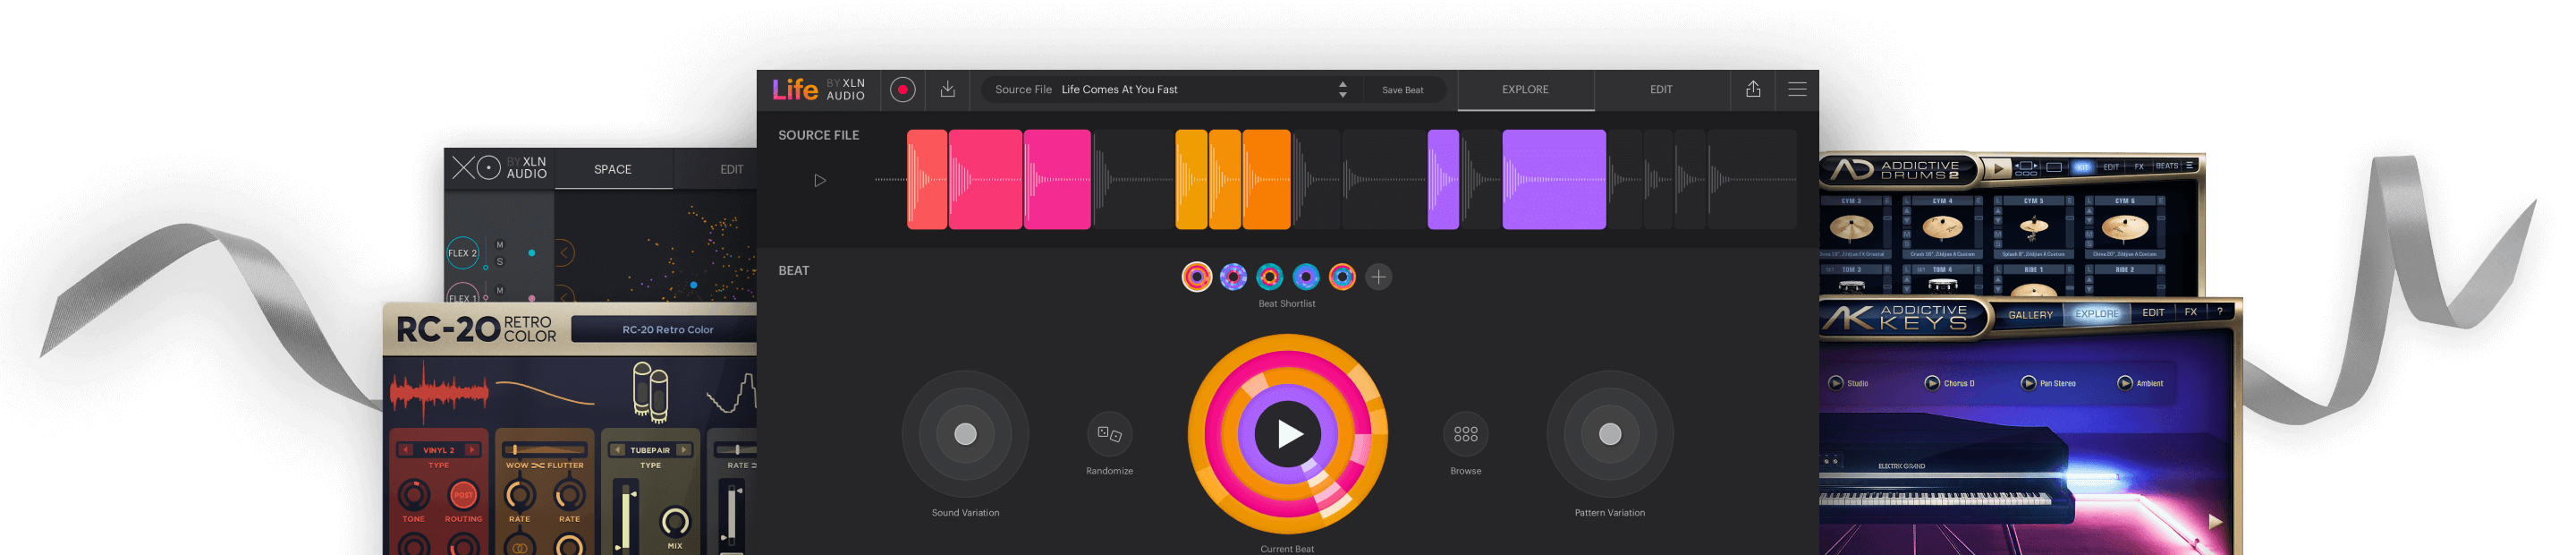This screenshot has width=2576, height=555.
Task: Select the CYM 6 cymbal slot
Action: click(x=2124, y=228)
